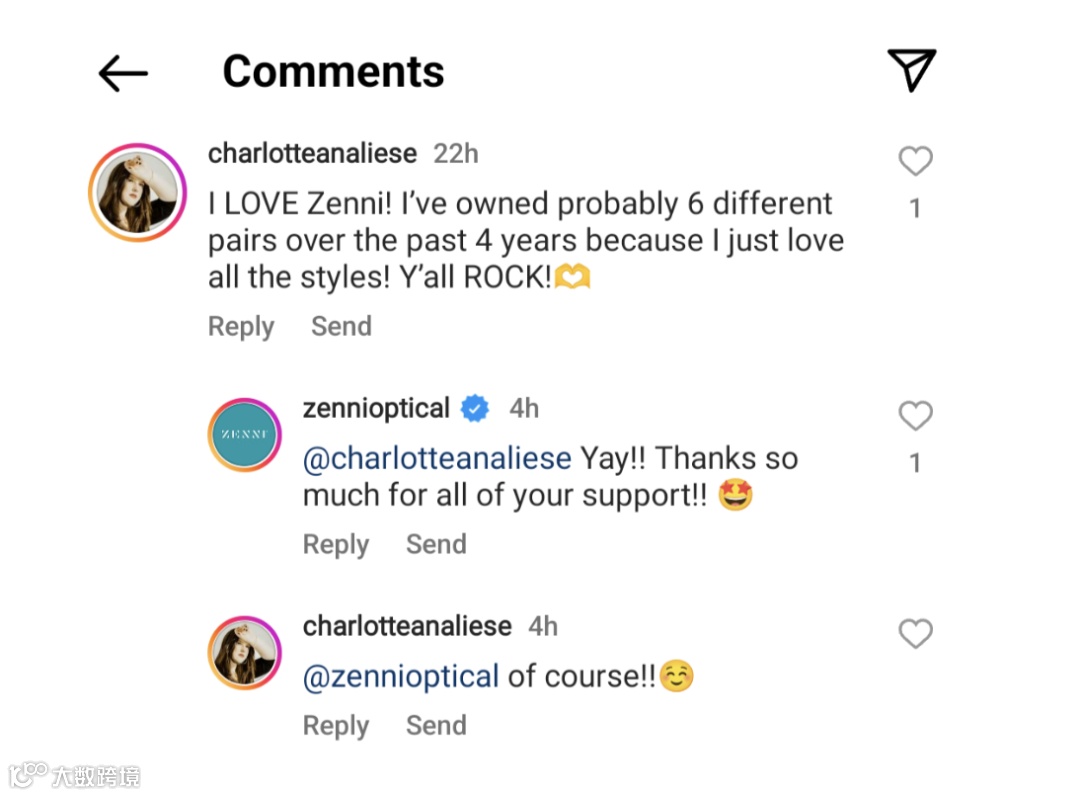Open charlotteanaliese avatar on top comment
This screenshot has width=1080, height=796.
coord(138,193)
